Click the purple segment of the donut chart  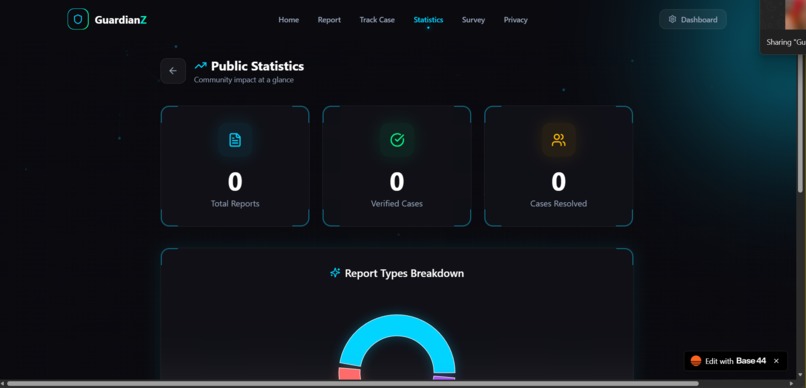coord(444,378)
